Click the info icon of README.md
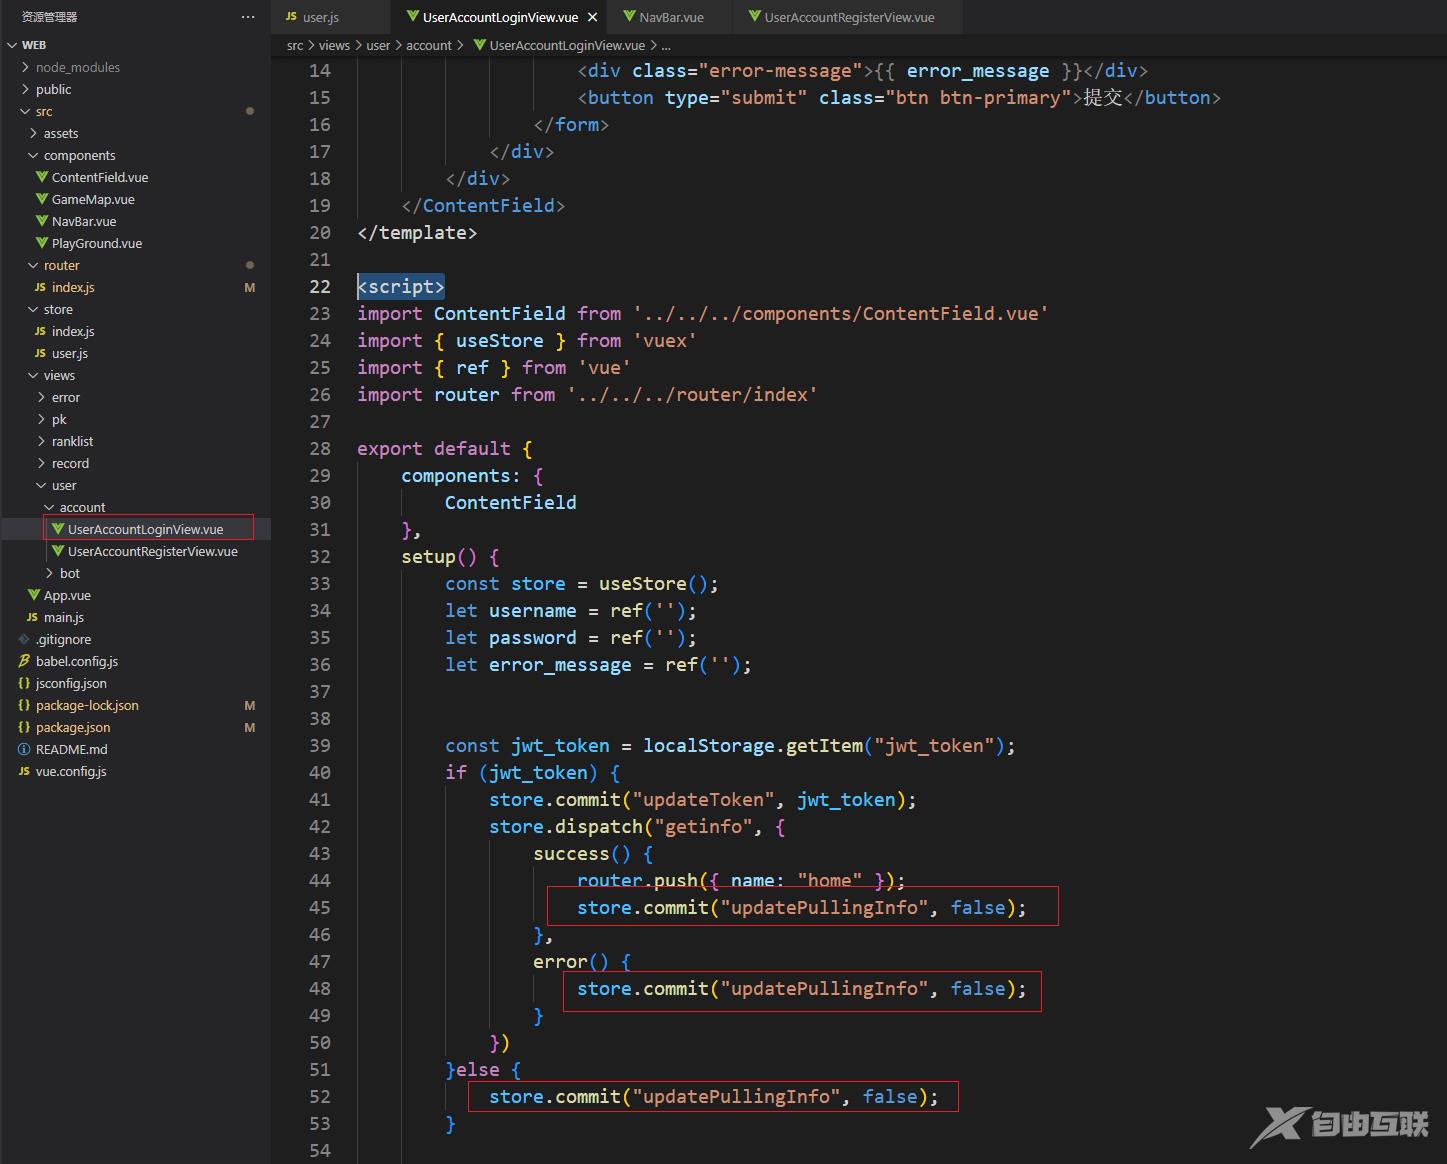This screenshot has height=1164, width=1447. (24, 749)
